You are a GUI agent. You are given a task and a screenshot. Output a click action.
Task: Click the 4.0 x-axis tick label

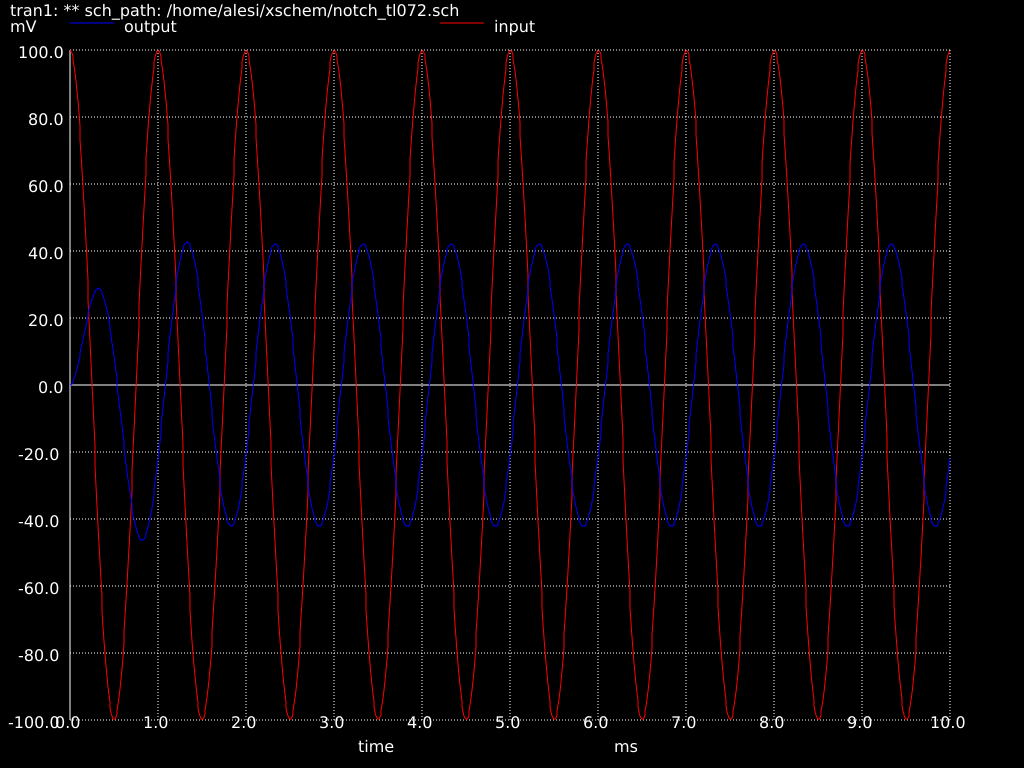pyautogui.click(x=419, y=722)
